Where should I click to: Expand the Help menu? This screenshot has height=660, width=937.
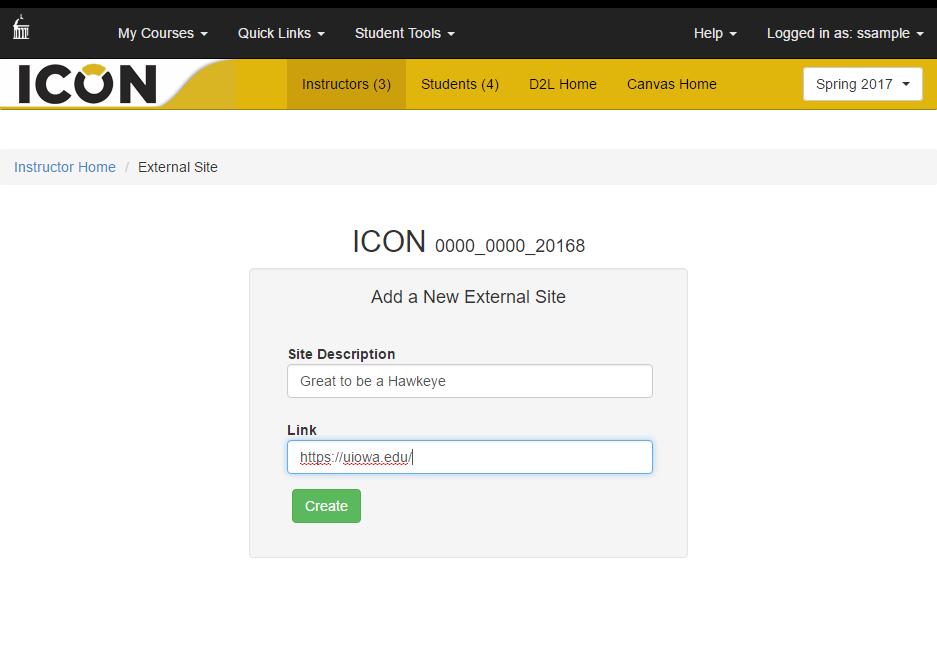pyautogui.click(x=715, y=33)
